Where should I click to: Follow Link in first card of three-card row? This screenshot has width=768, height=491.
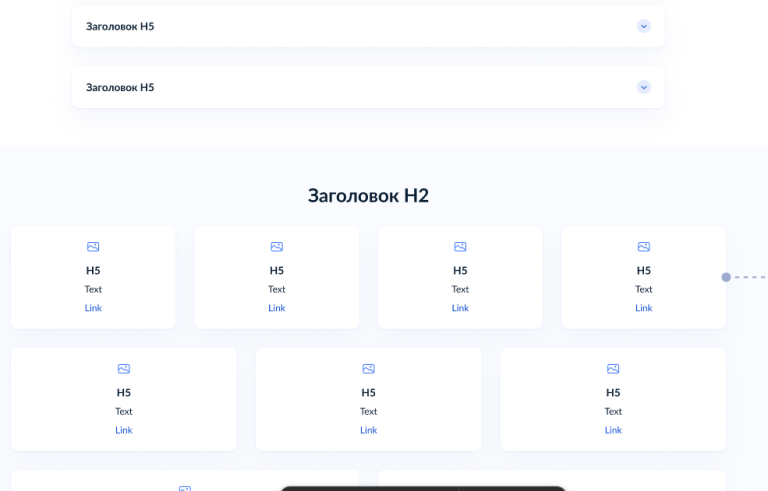[124, 430]
